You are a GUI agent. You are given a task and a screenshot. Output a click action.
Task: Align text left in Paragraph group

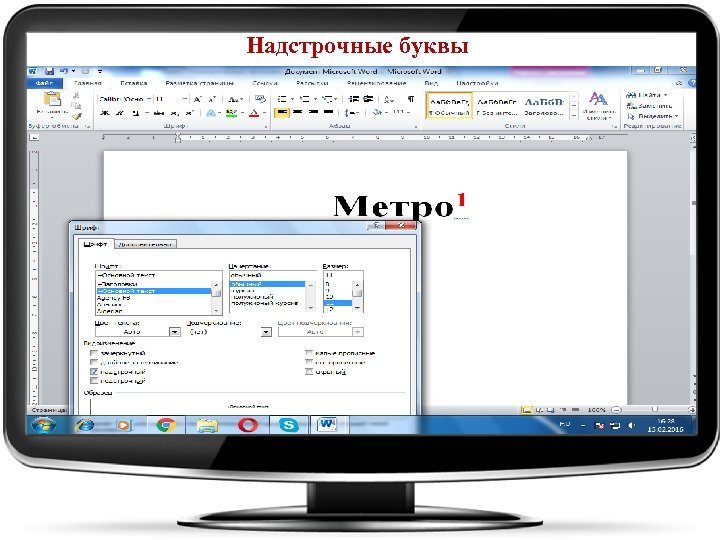[x=281, y=112]
